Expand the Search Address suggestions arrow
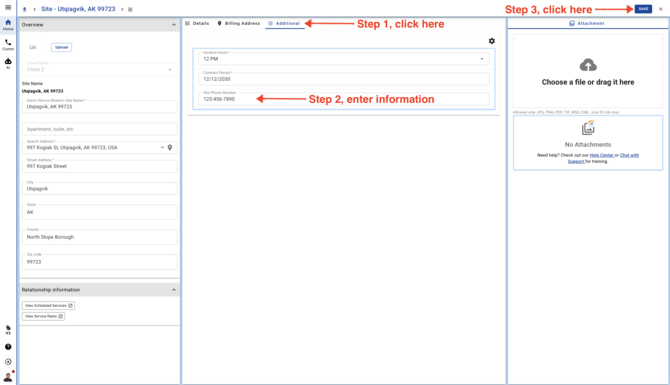Image resolution: width=670 pixels, height=385 pixels. (x=162, y=147)
